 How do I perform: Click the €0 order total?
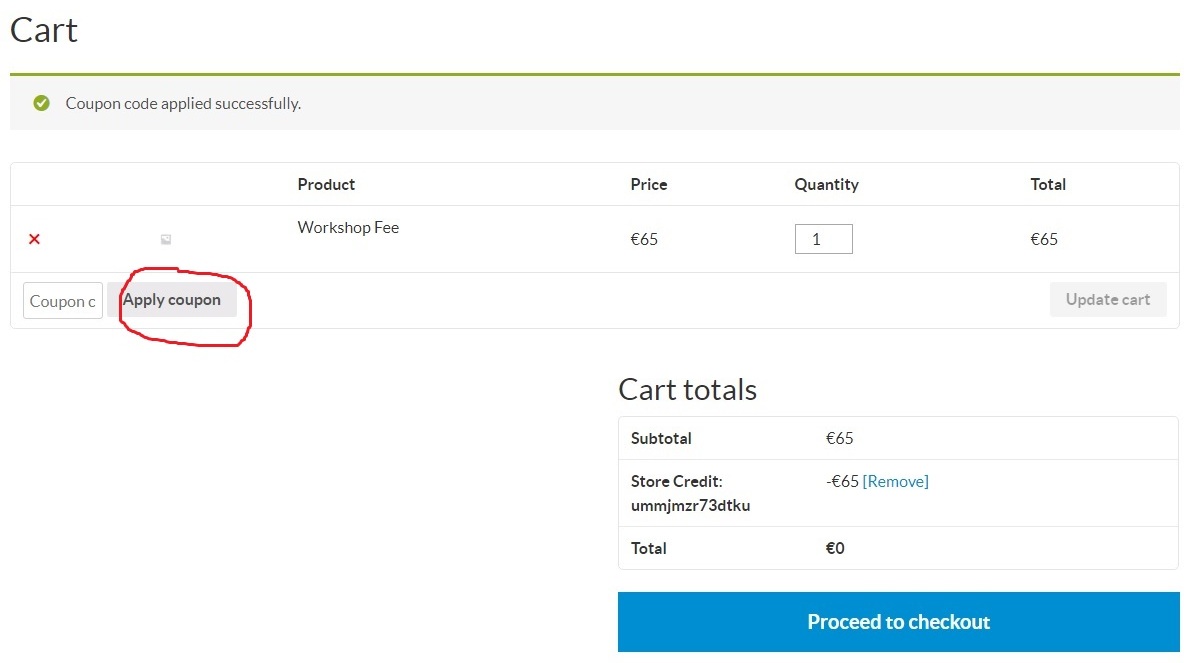(x=835, y=548)
